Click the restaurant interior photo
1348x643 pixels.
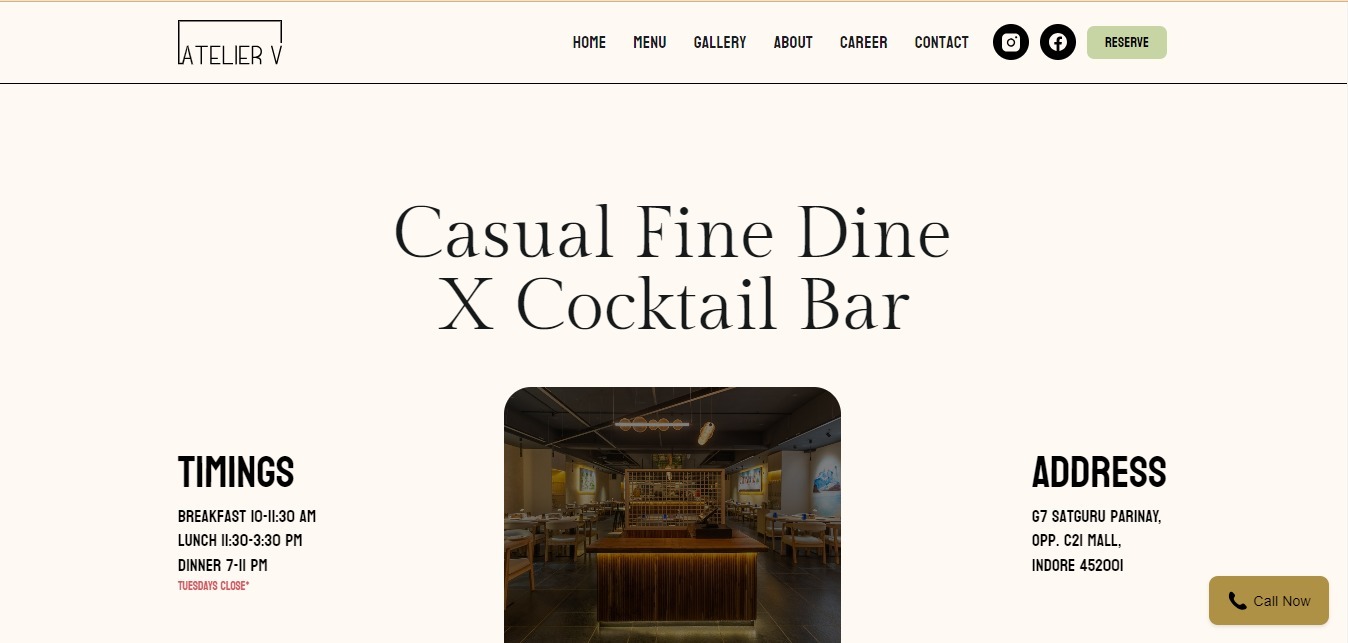tap(672, 515)
